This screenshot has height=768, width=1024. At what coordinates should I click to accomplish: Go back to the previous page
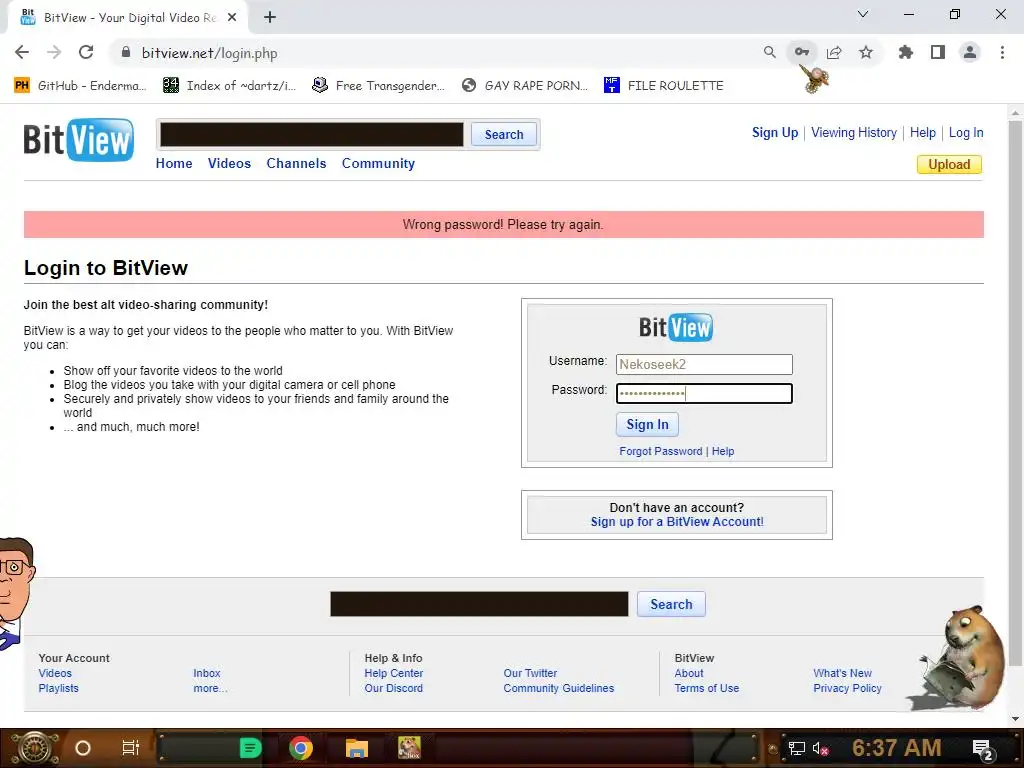(22, 52)
